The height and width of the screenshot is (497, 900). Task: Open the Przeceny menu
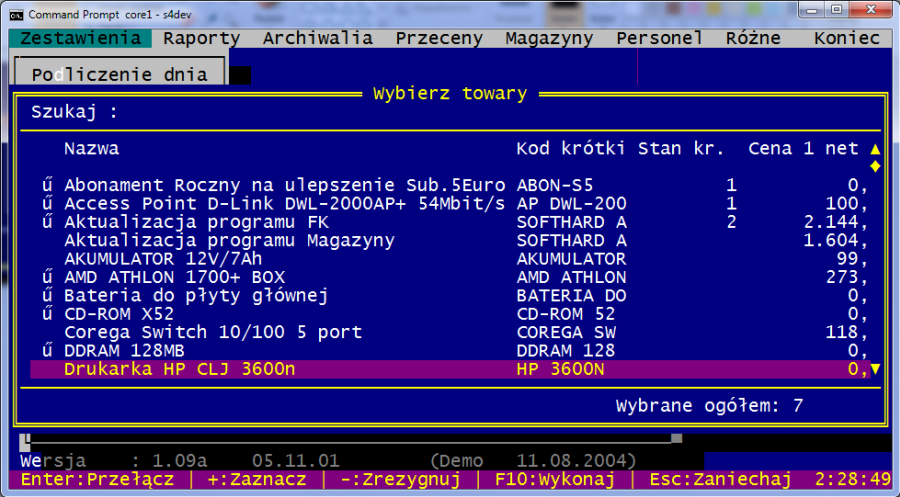tap(439, 38)
